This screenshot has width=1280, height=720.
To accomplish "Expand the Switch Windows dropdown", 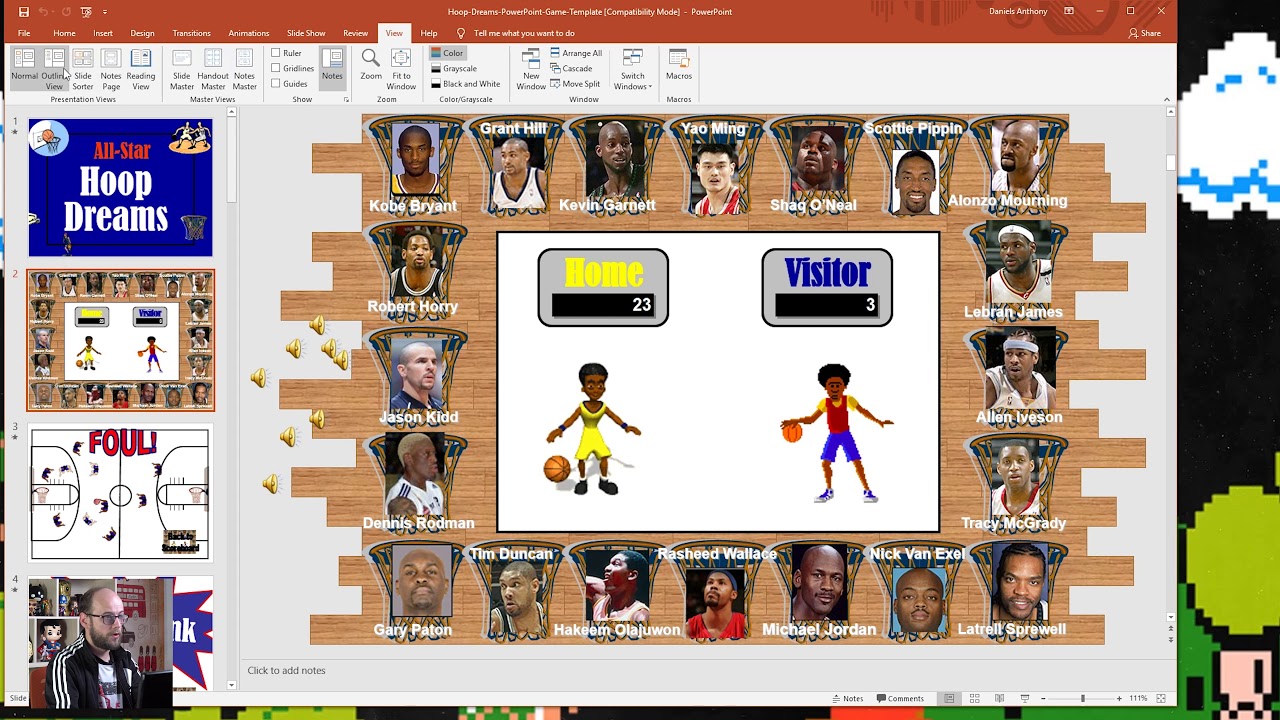I will pyautogui.click(x=633, y=69).
